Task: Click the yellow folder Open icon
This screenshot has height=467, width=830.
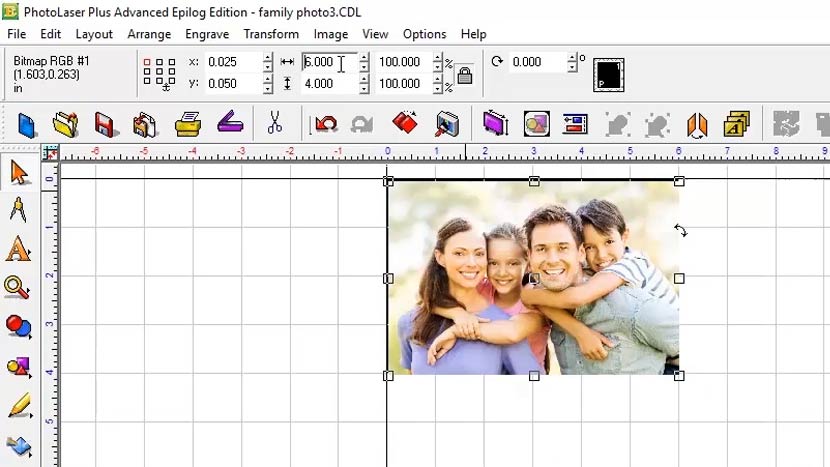Action: pos(66,124)
